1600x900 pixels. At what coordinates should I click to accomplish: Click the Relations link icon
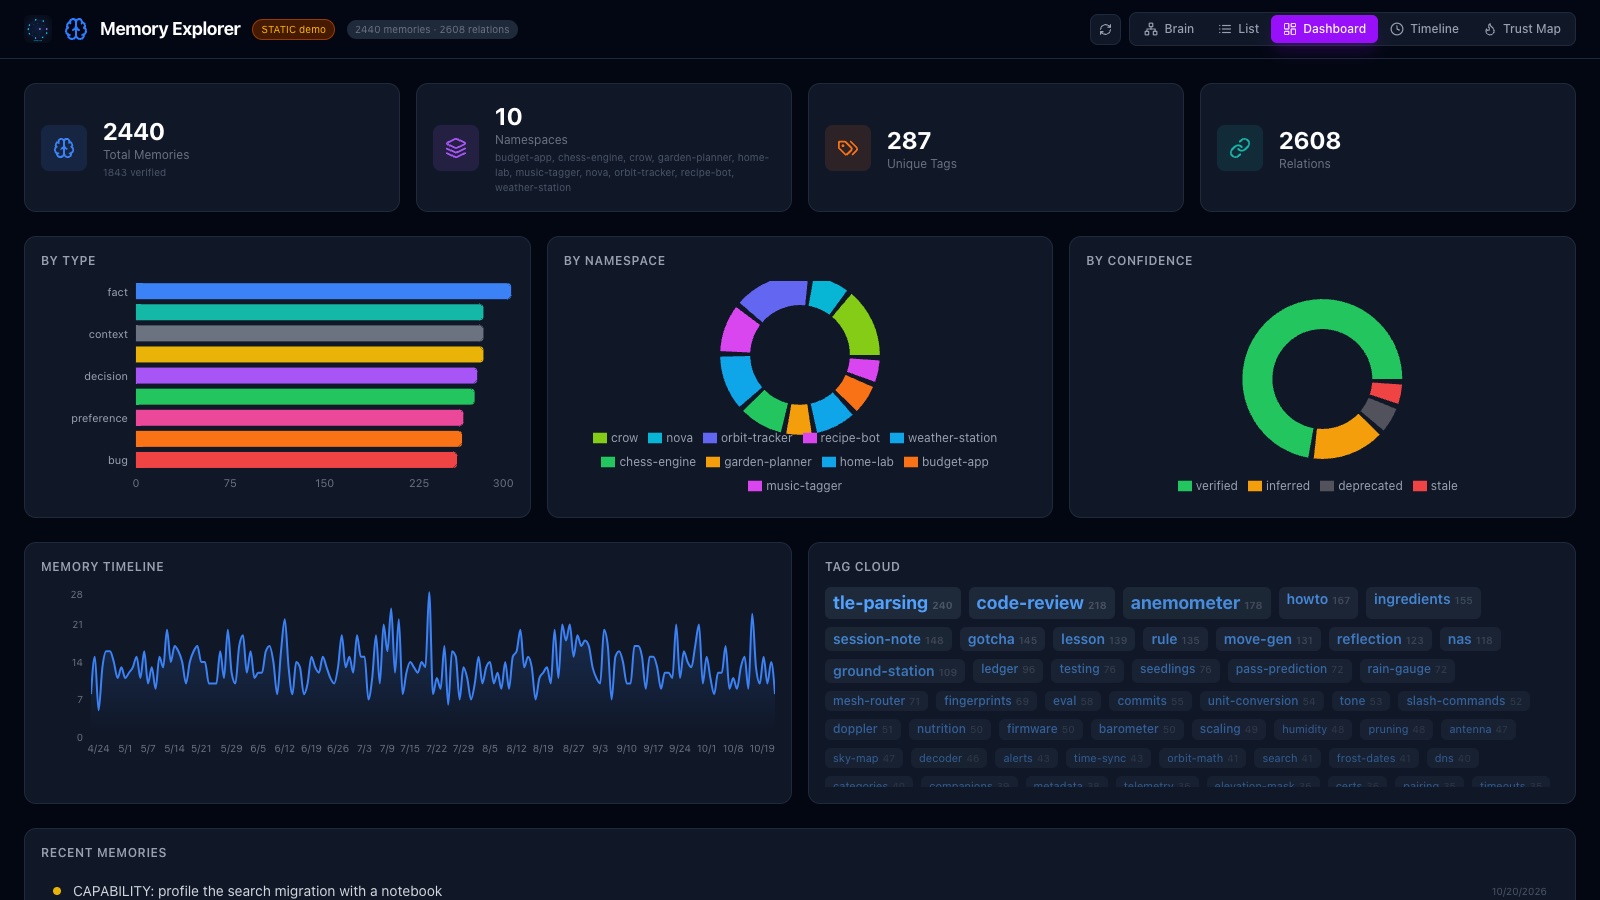click(1240, 148)
